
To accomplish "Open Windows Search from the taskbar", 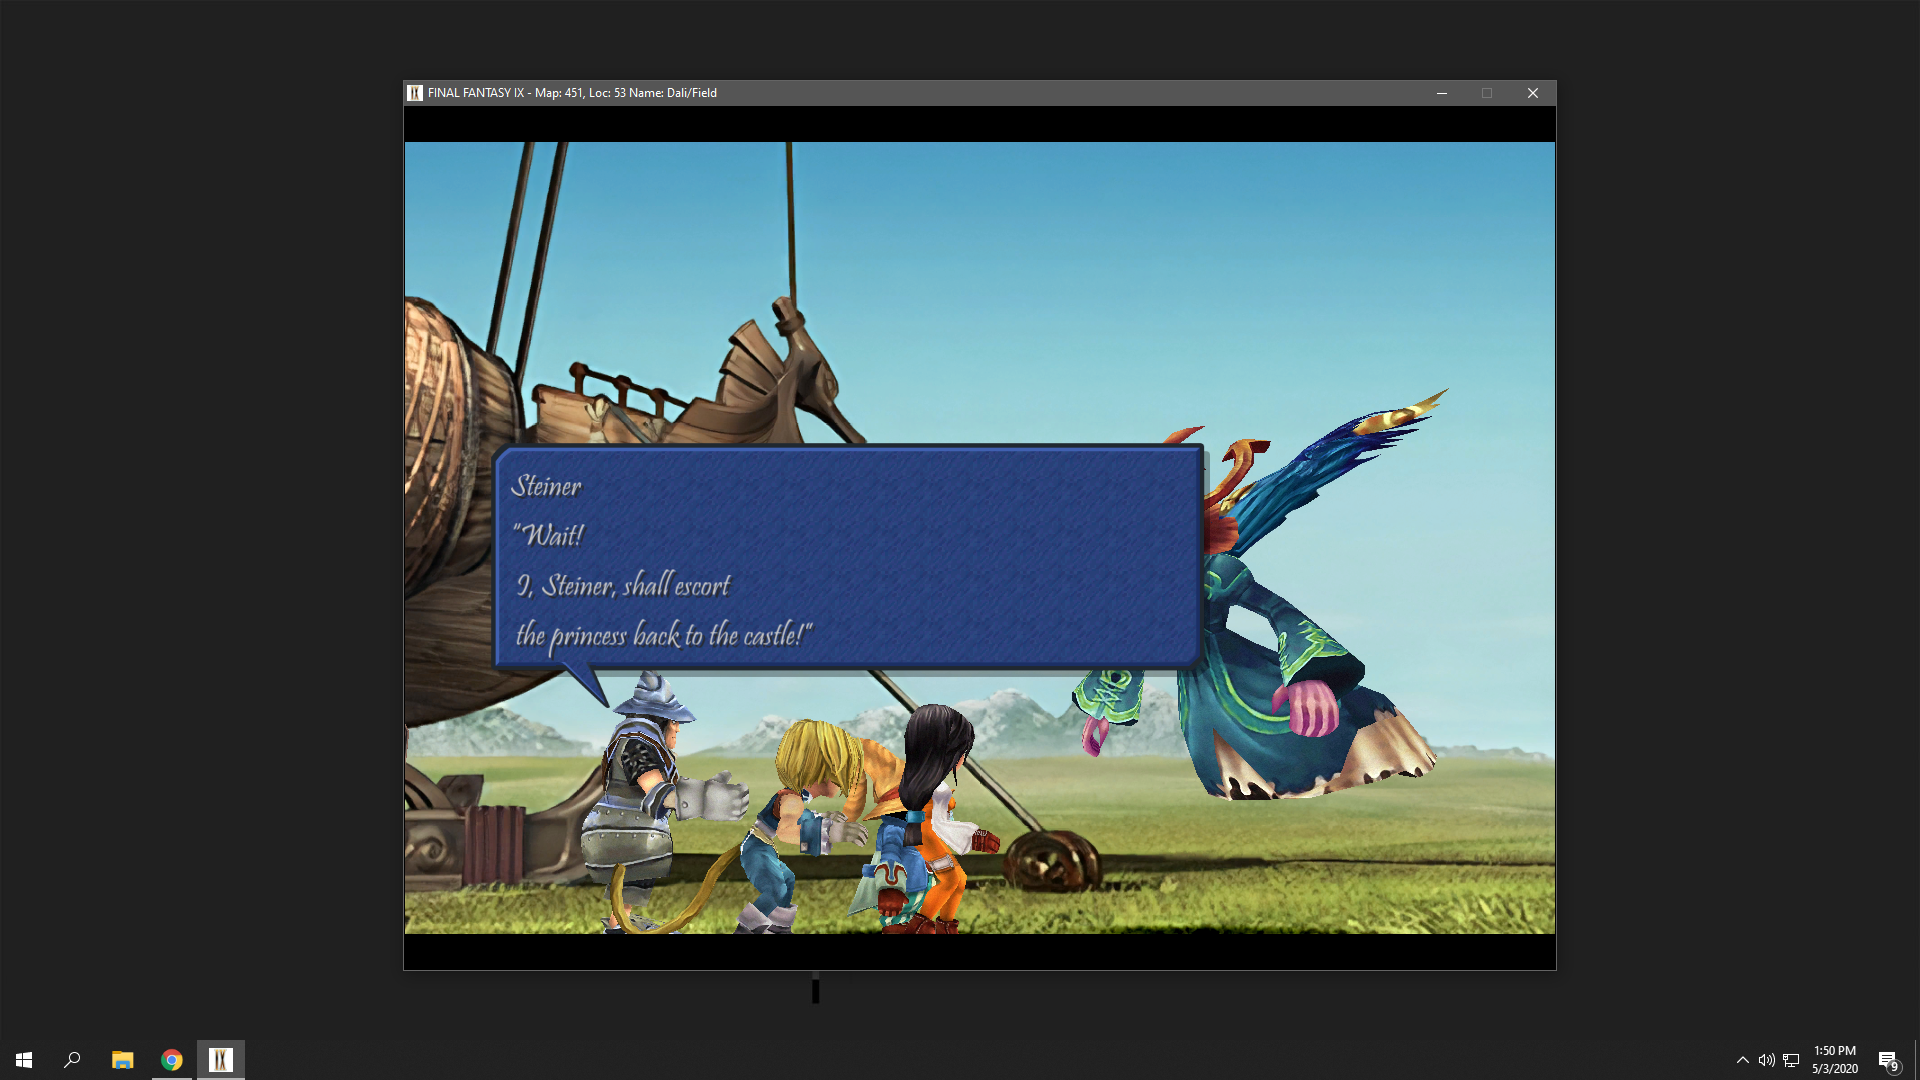I will click(72, 1060).
